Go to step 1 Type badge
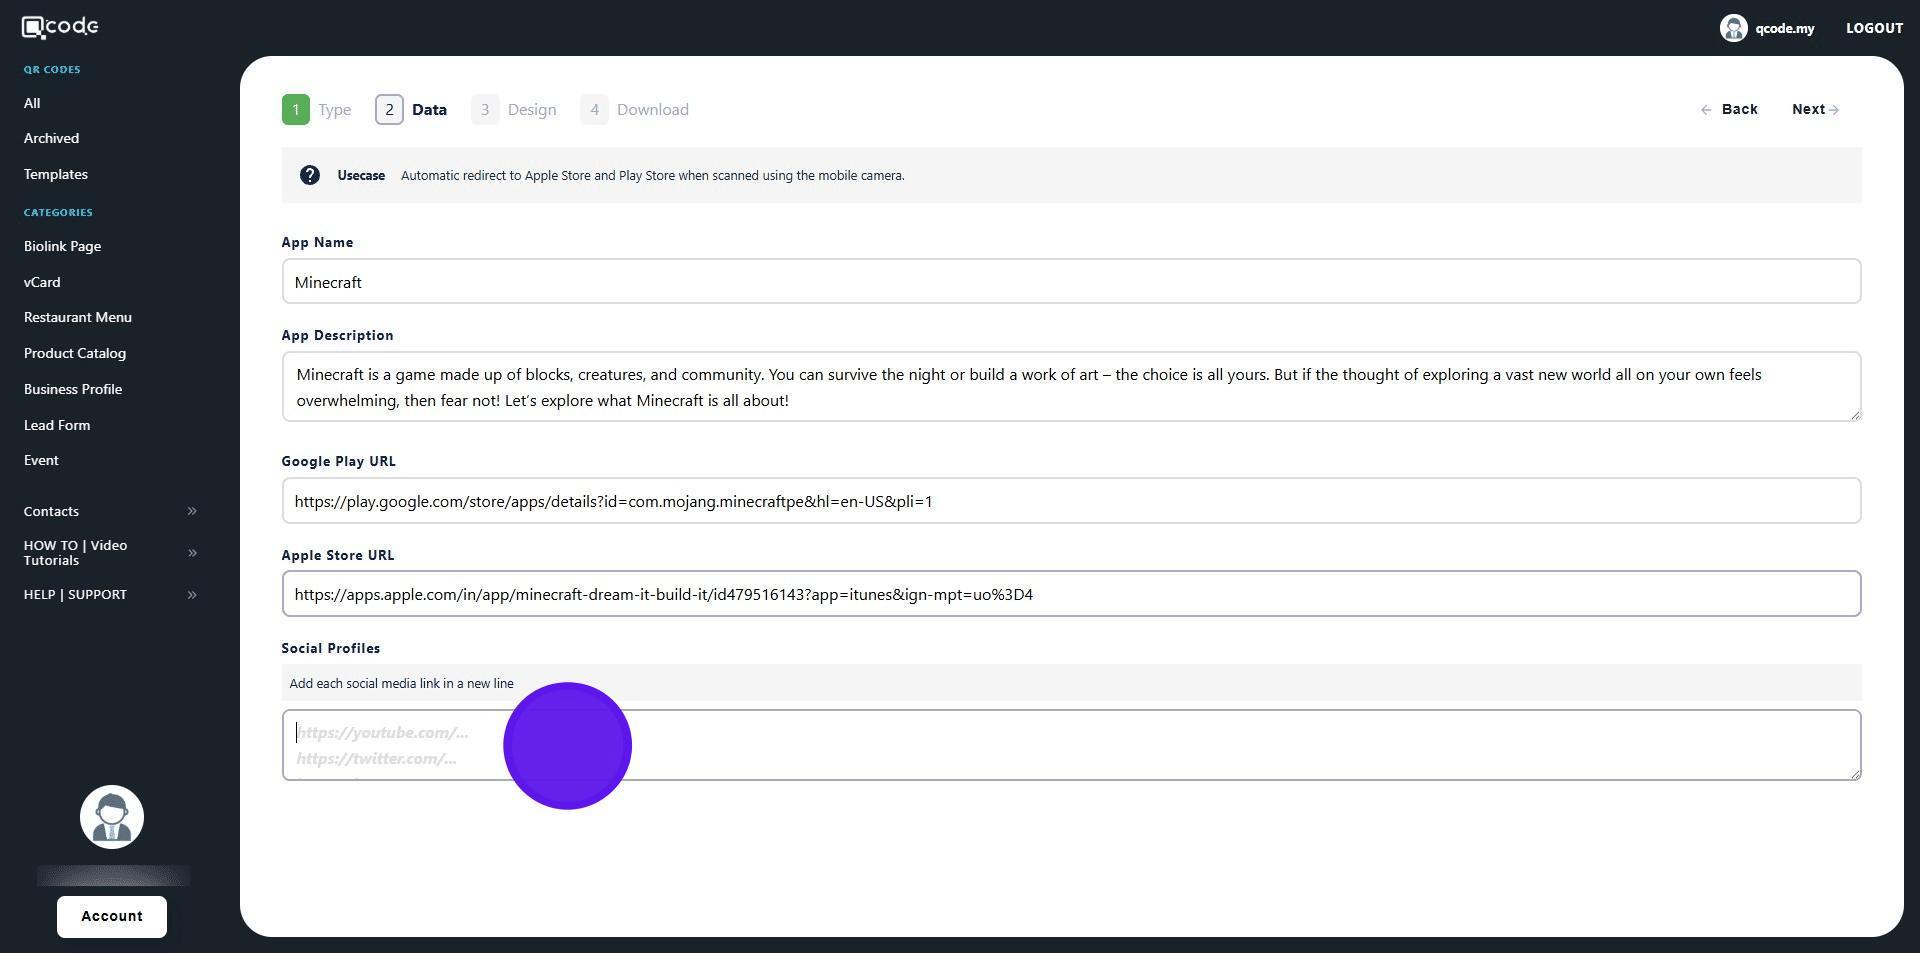1920x953 pixels. click(295, 110)
